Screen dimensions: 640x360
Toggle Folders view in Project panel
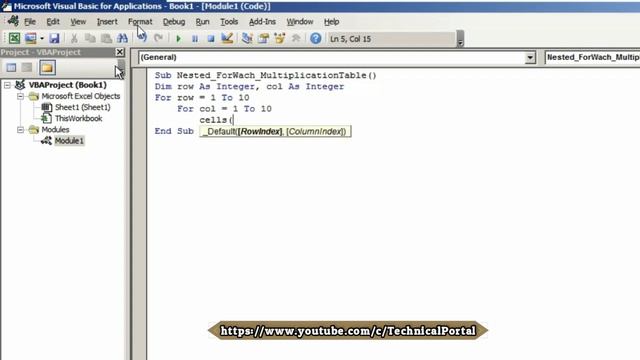point(47,67)
